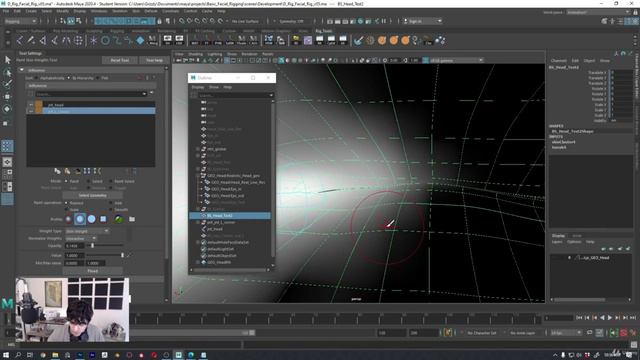Viewport: 640px width, 360px height.
Task: Open File Explorer from the taskbar
Action: (55, 355)
